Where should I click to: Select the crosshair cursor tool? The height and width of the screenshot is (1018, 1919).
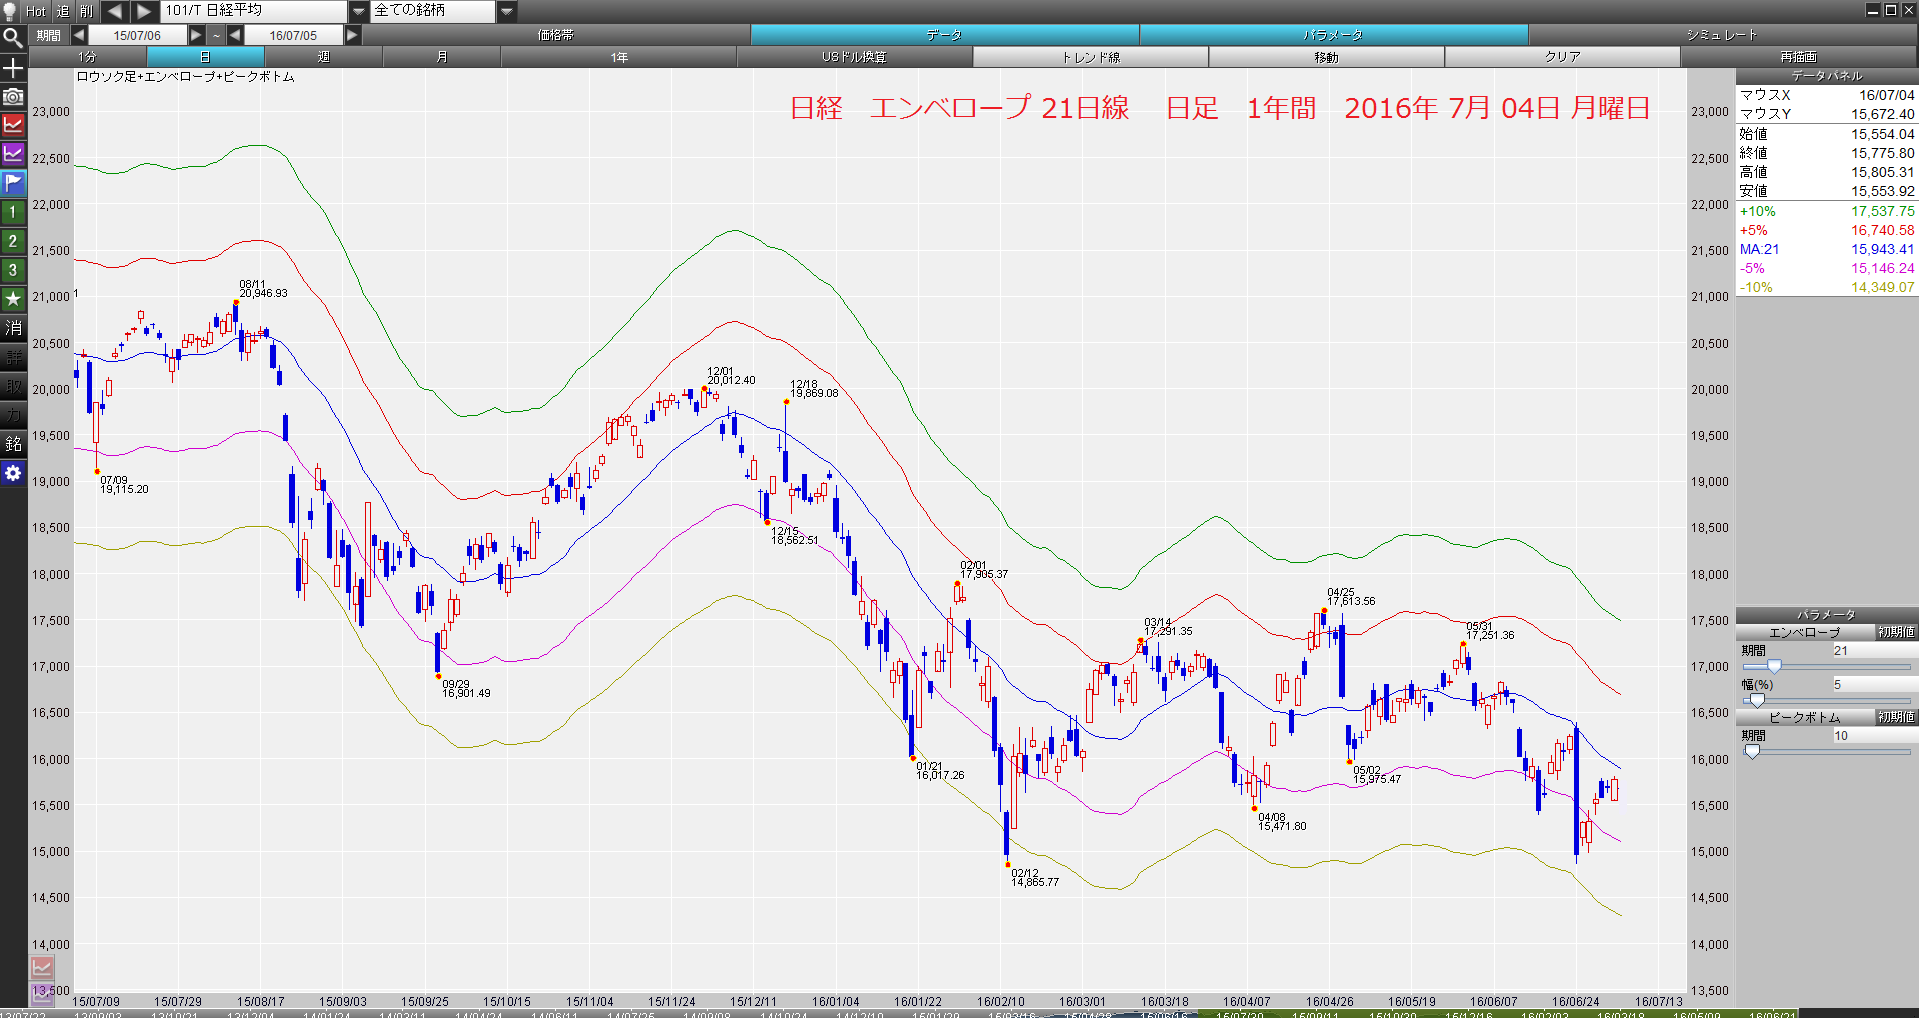[13, 68]
